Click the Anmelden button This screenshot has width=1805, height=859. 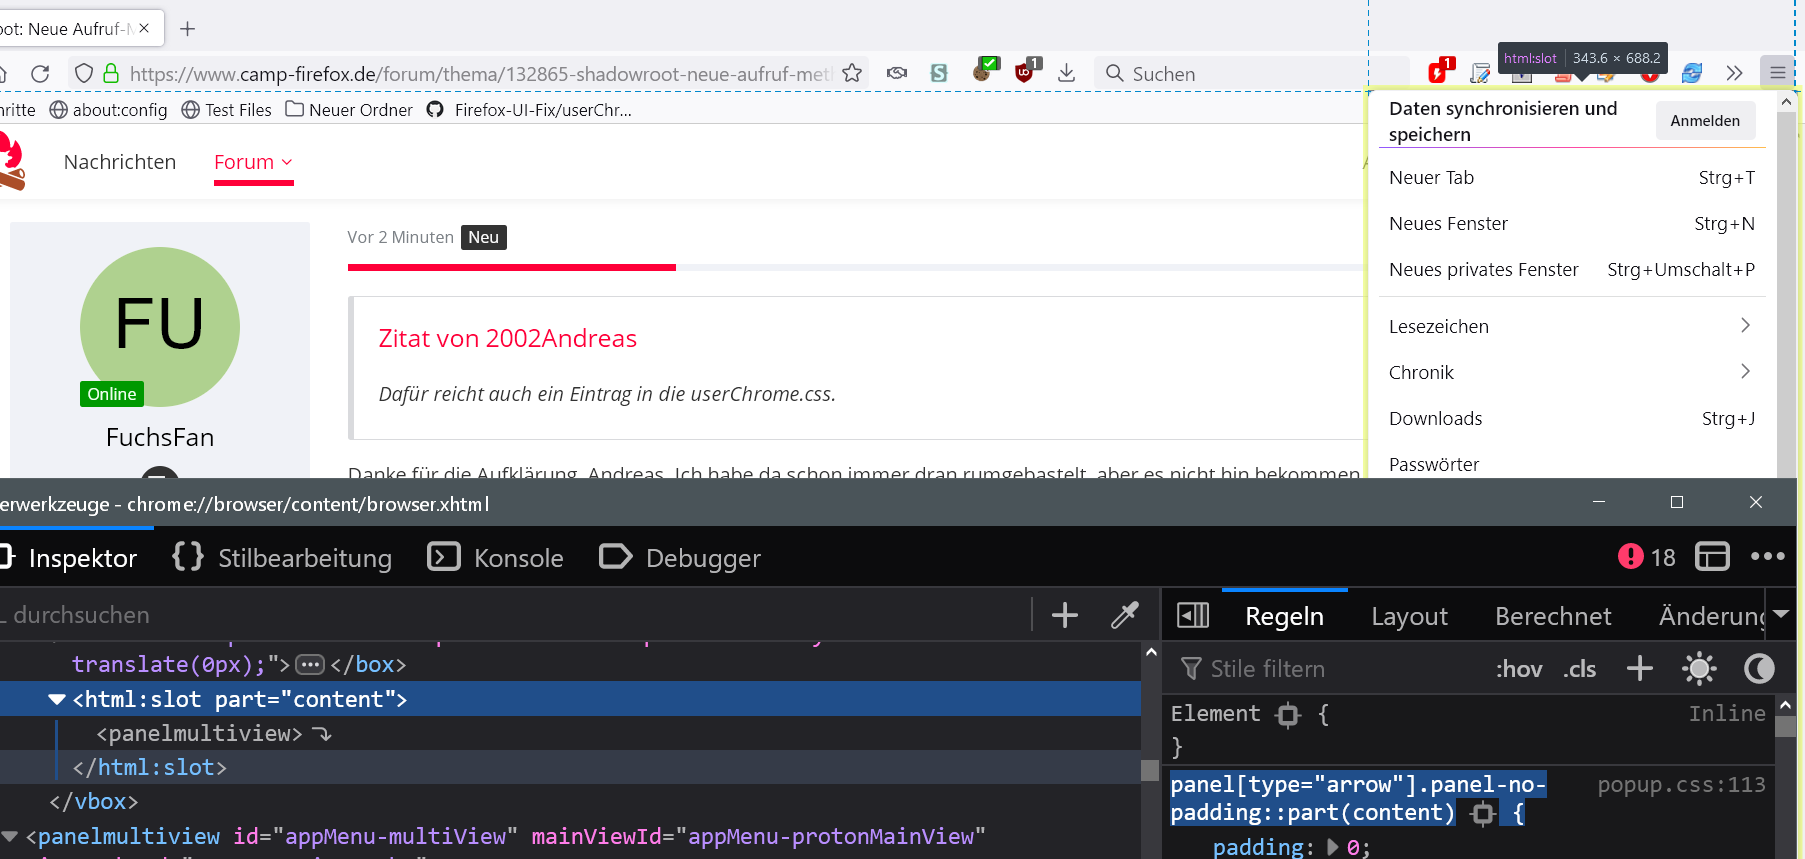click(x=1705, y=121)
